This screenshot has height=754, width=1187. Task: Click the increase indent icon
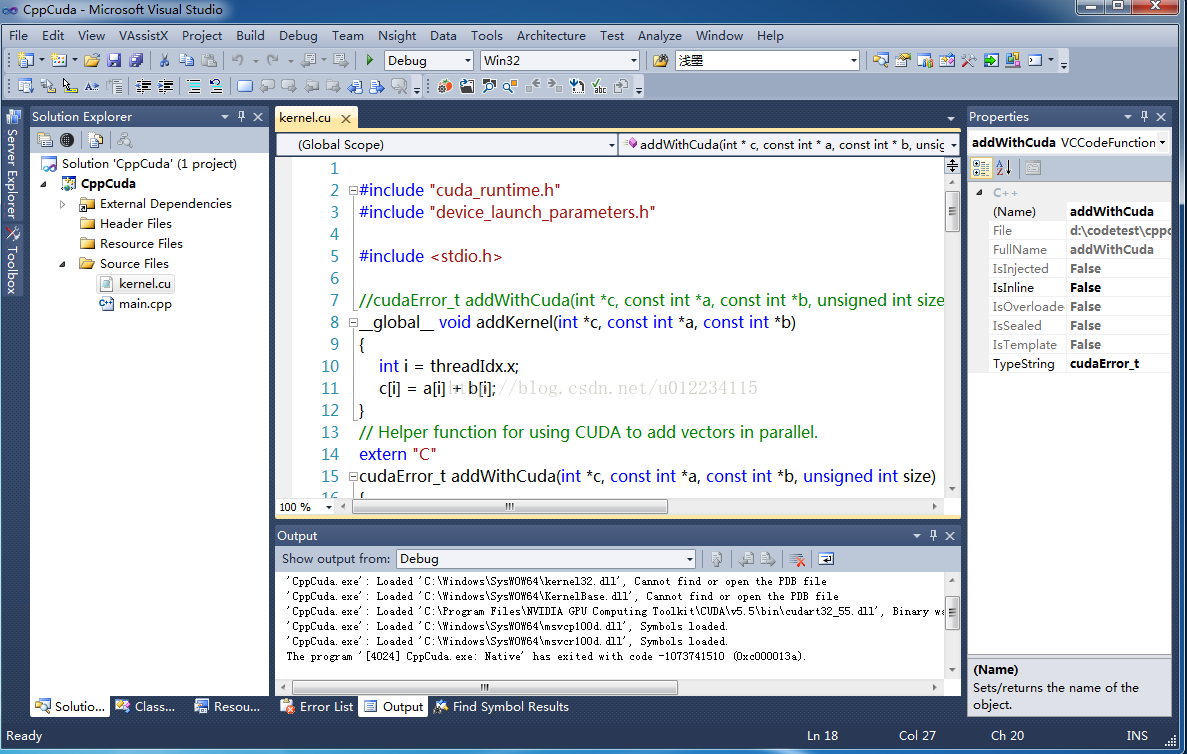[165, 86]
